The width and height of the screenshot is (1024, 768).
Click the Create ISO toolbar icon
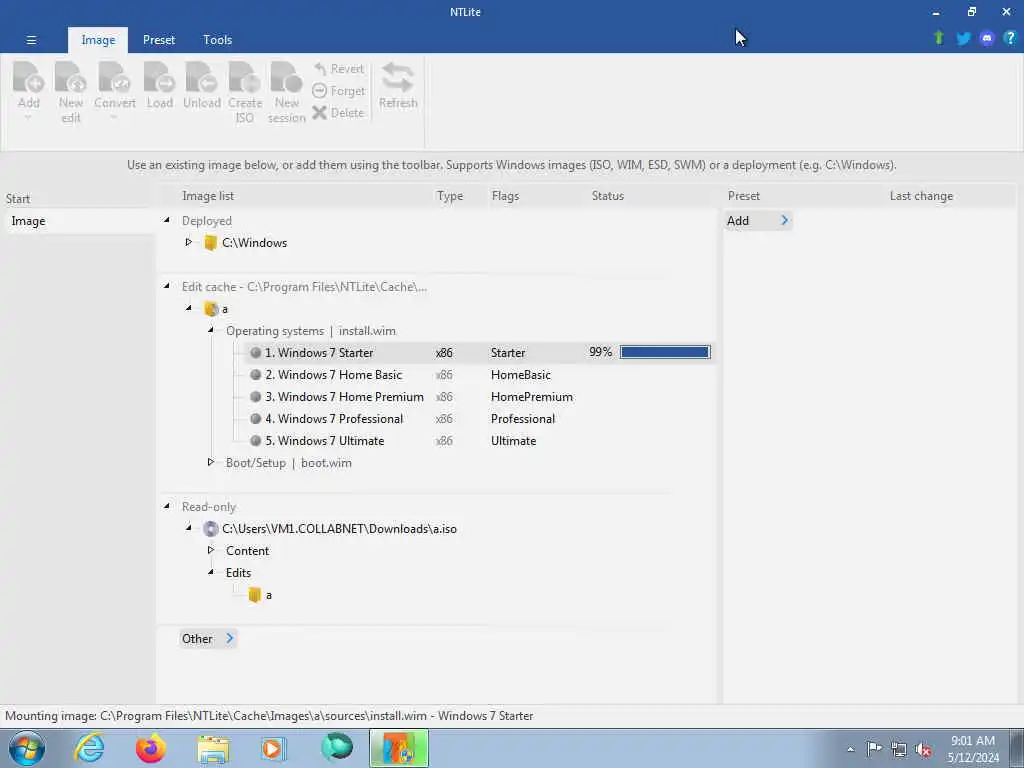(245, 76)
